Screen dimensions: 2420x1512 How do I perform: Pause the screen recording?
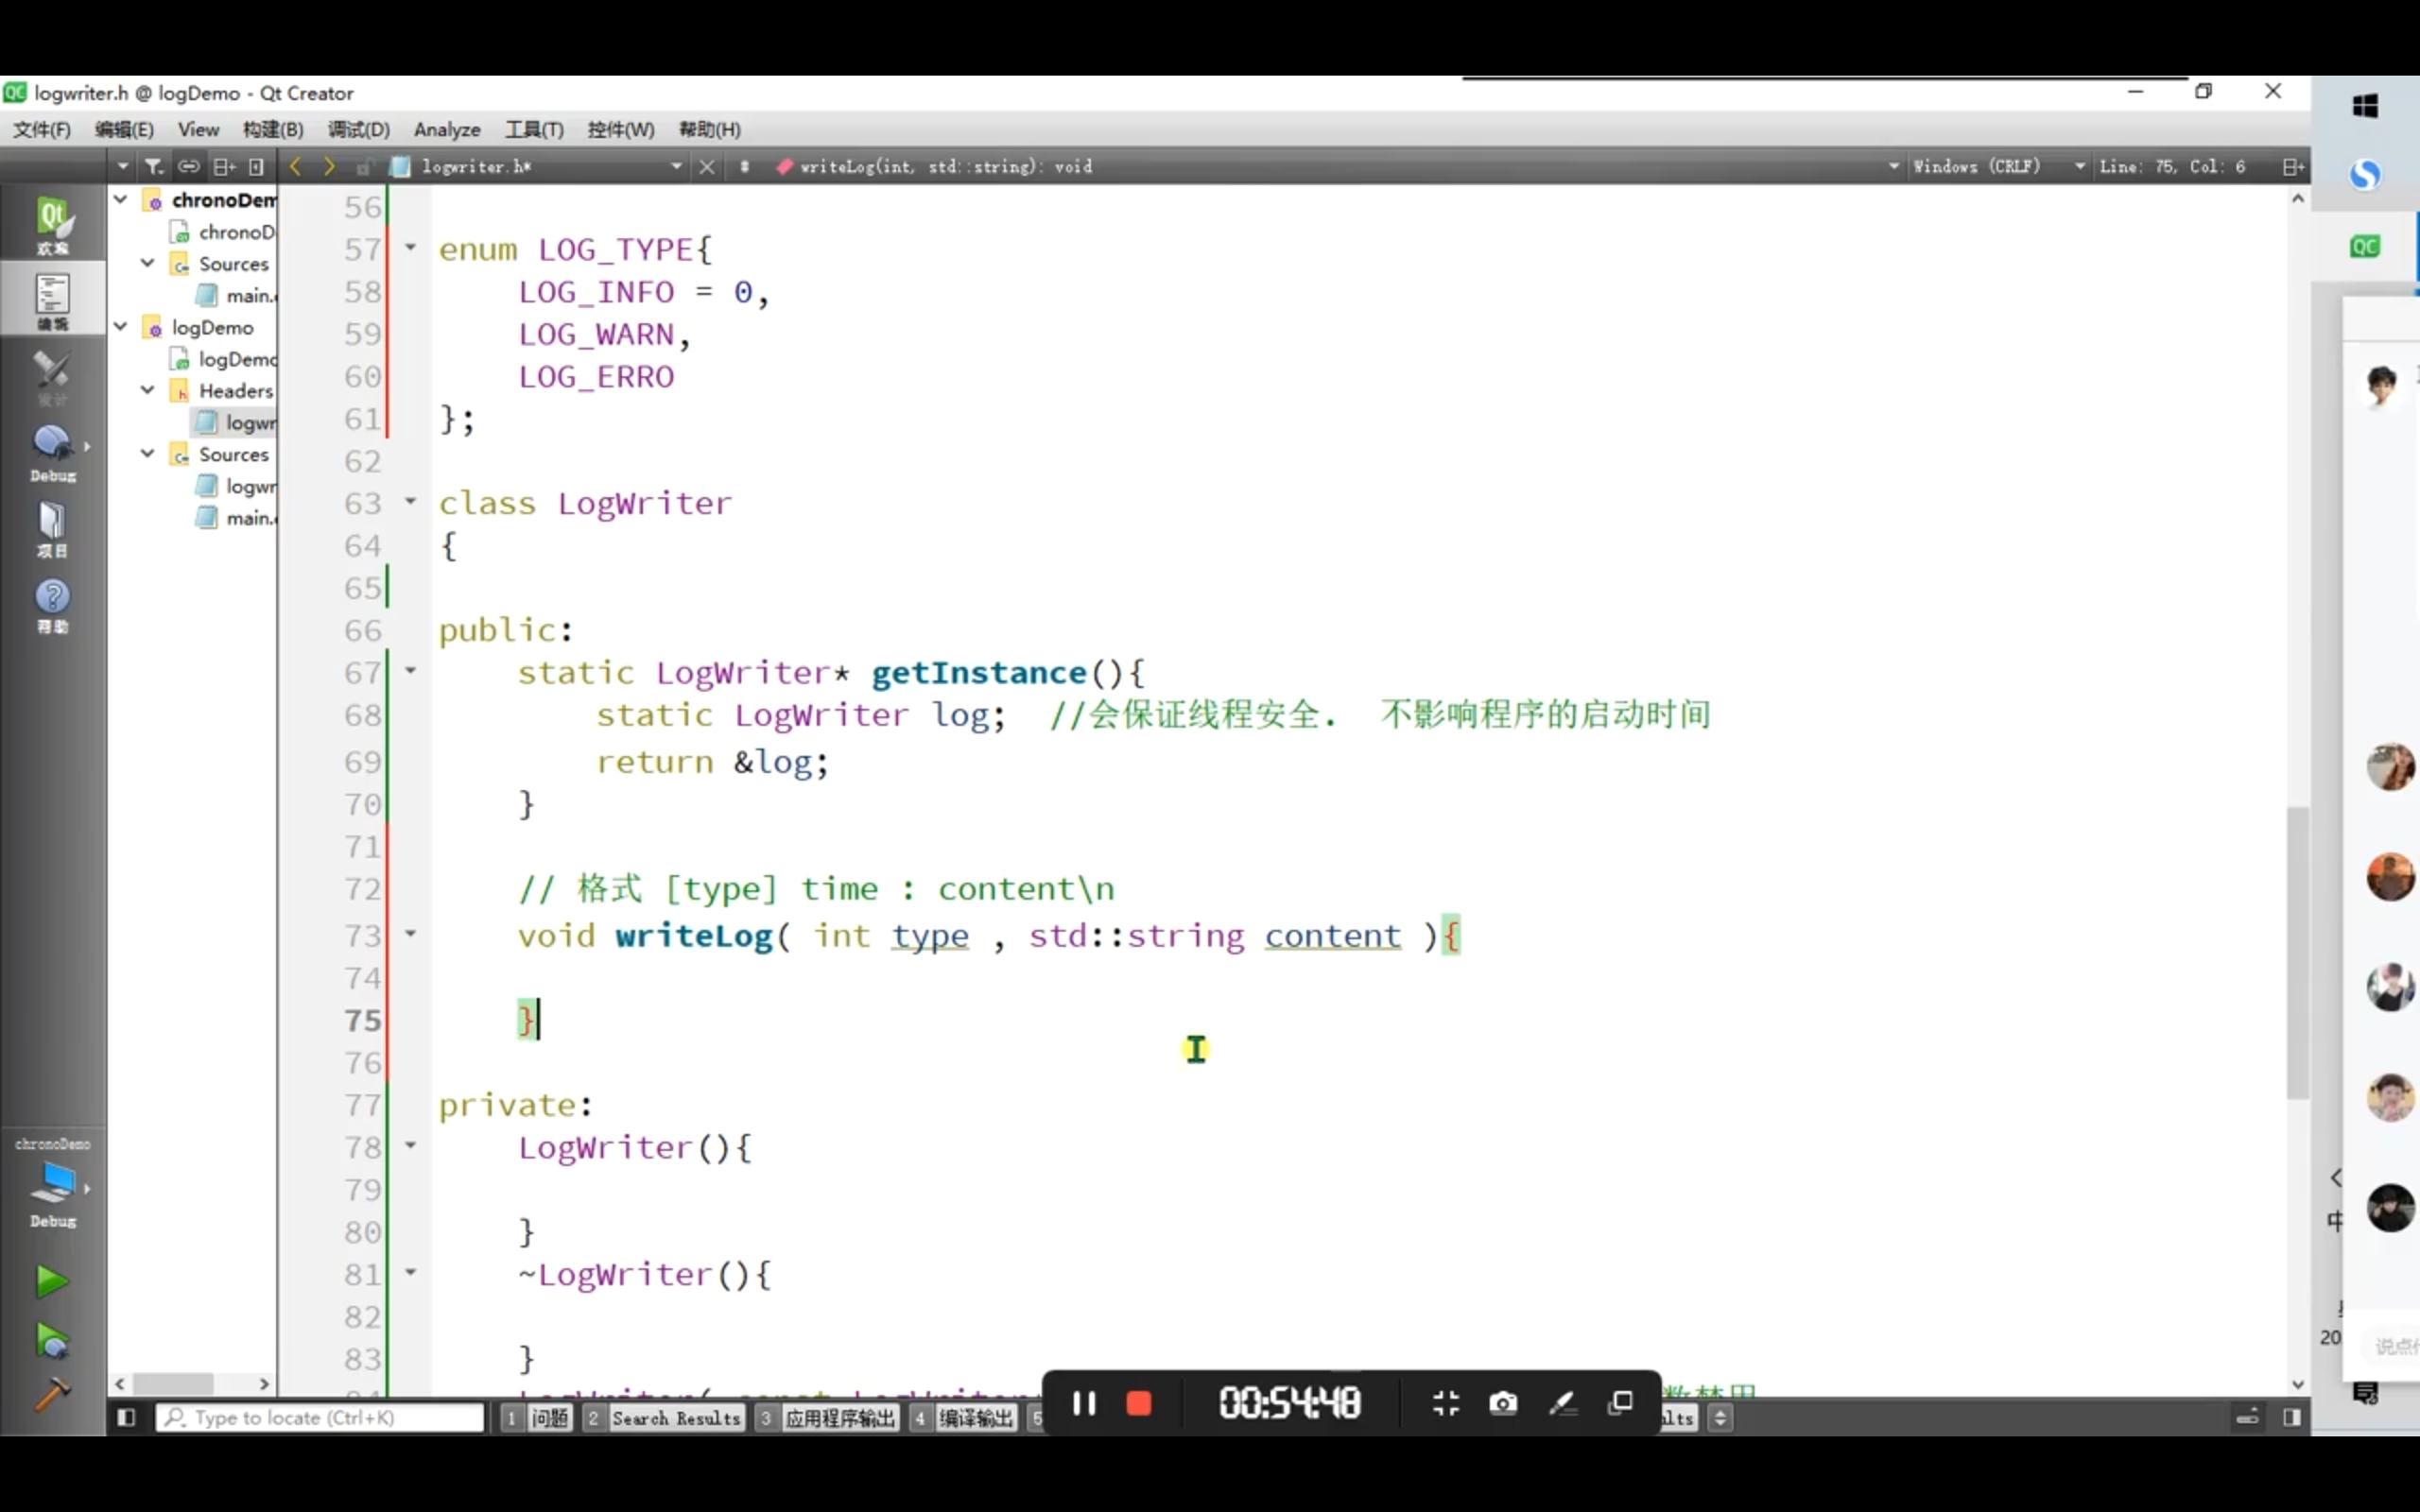1084,1403
